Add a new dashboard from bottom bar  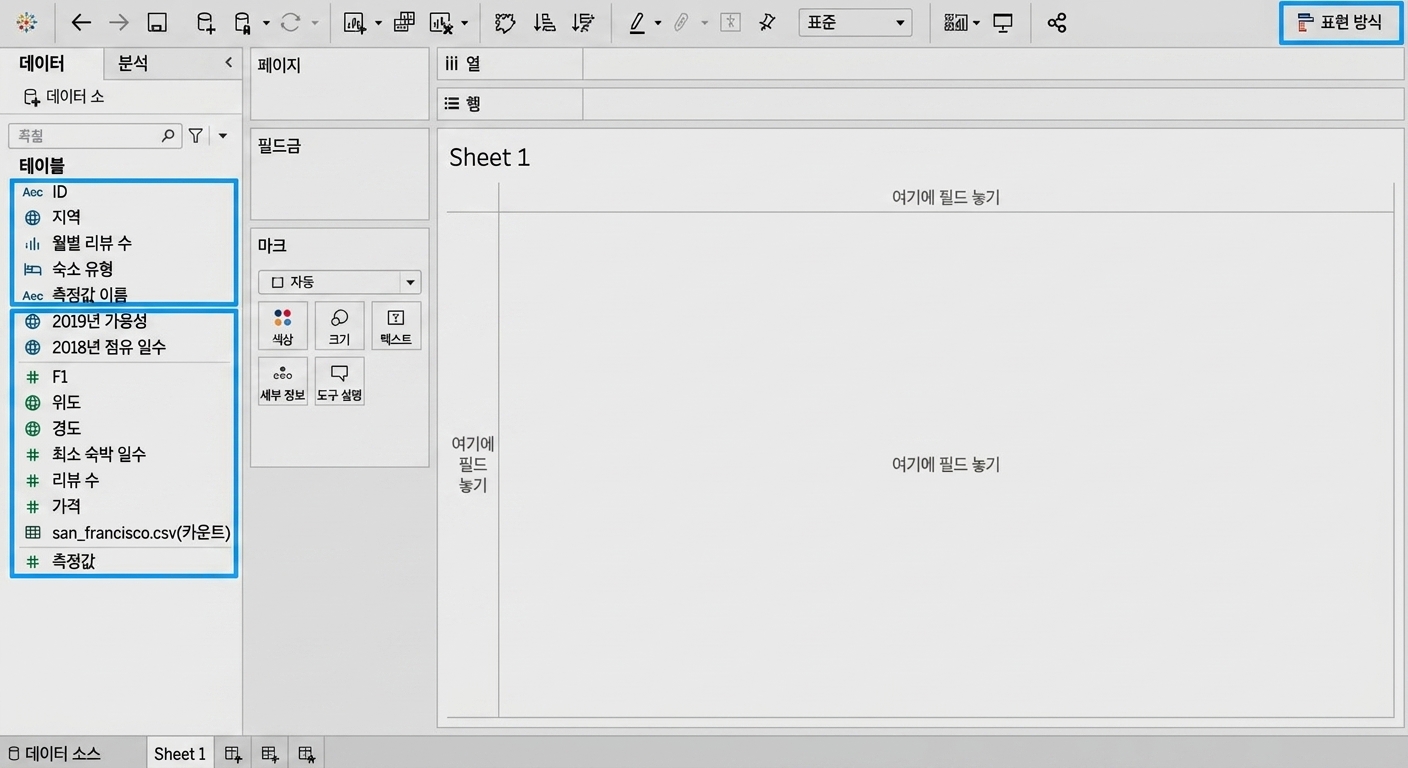pos(270,754)
